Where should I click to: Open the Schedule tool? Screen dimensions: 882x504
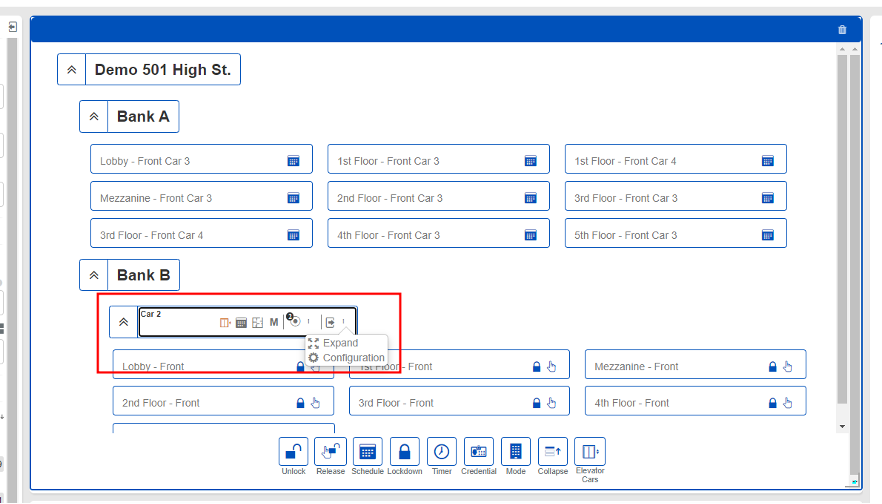(367, 452)
